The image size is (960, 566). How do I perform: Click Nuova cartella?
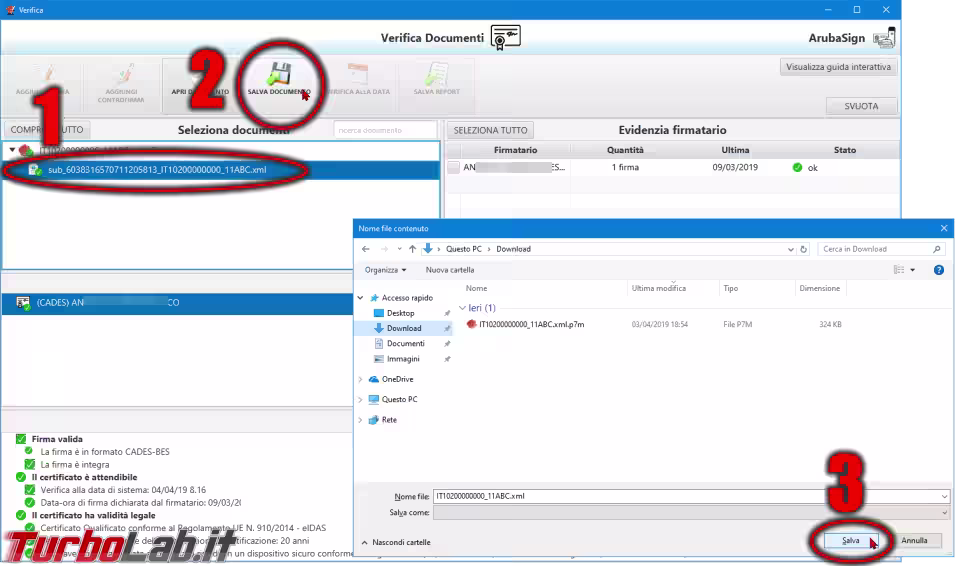(x=449, y=270)
